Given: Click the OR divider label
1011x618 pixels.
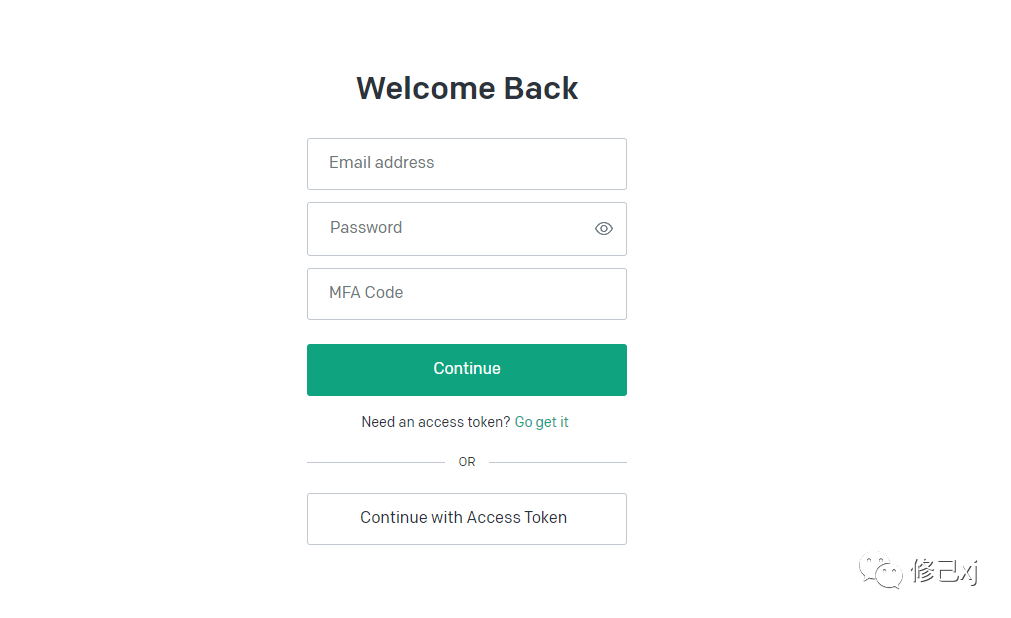Looking at the screenshot, I should tap(467, 462).
